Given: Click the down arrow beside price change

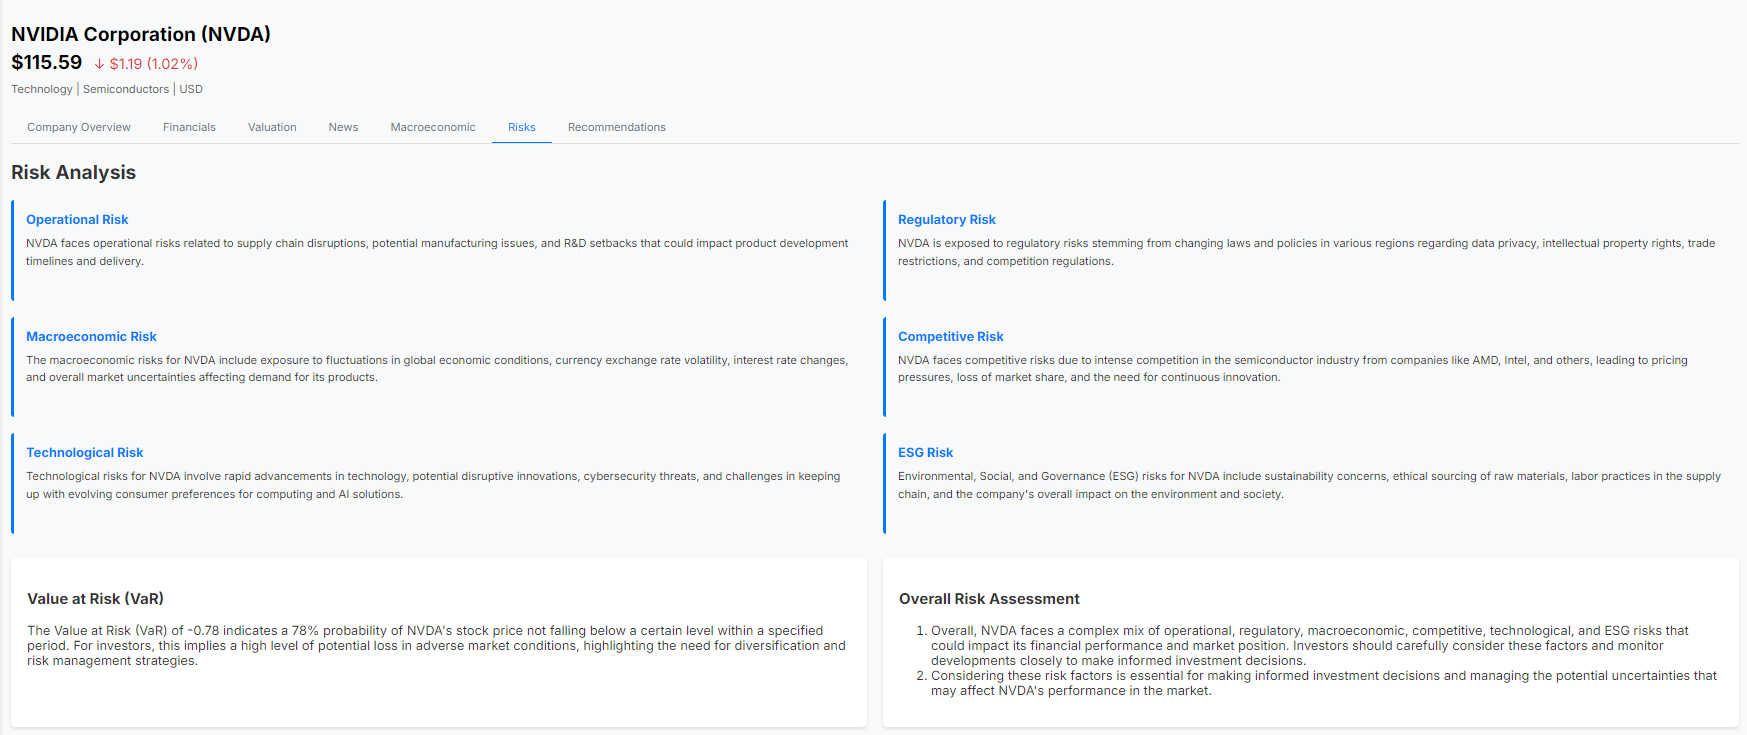Looking at the screenshot, I should click(99, 64).
